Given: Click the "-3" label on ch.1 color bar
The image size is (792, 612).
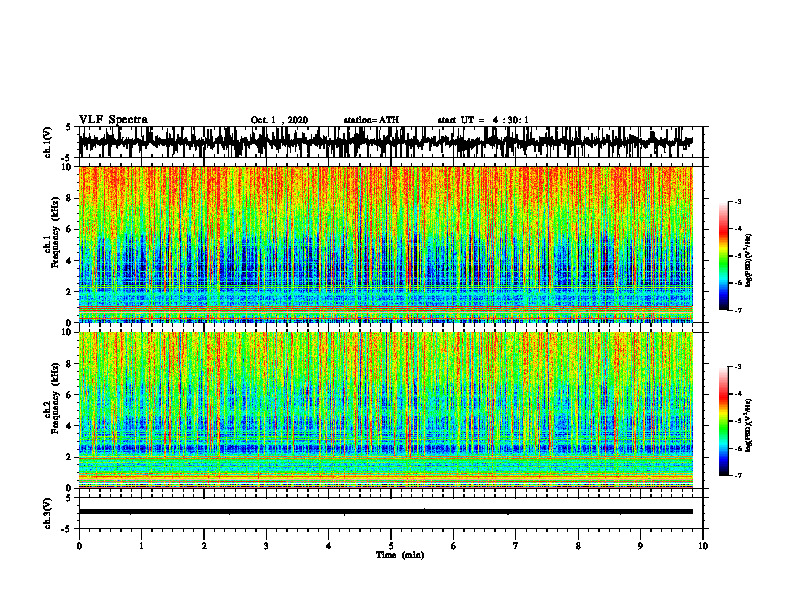Looking at the screenshot, I should [x=738, y=201].
